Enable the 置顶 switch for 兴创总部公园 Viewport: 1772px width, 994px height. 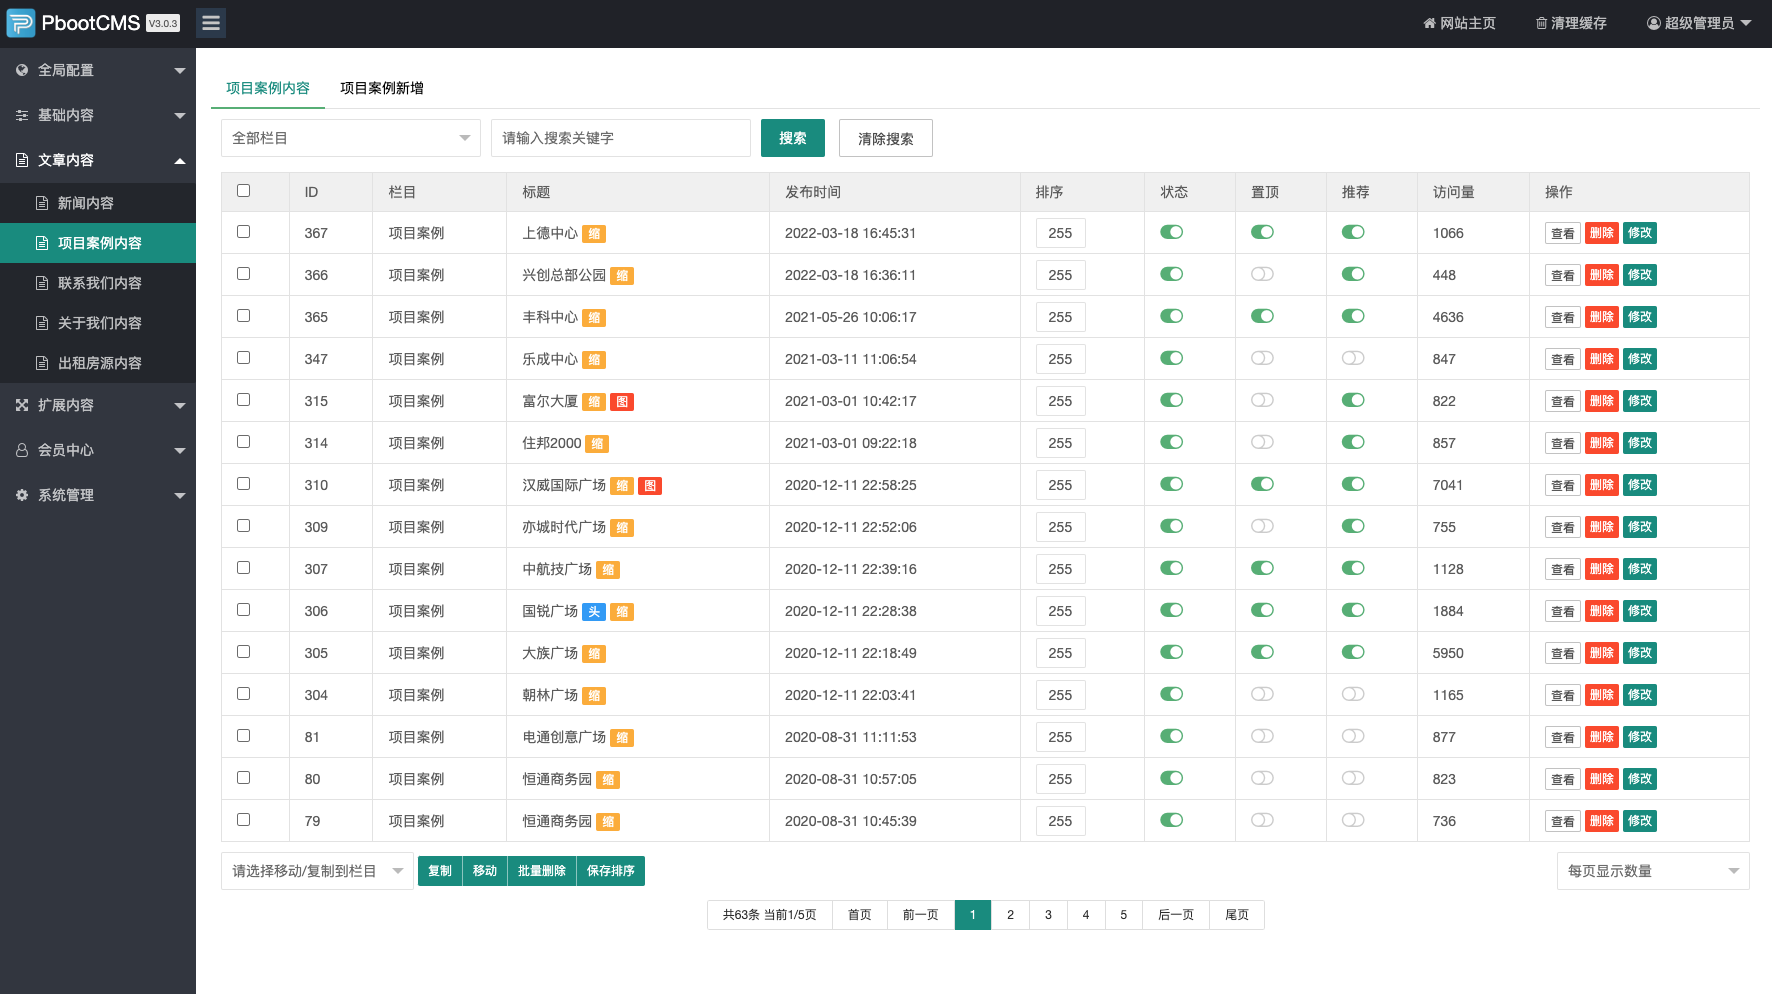pos(1262,274)
